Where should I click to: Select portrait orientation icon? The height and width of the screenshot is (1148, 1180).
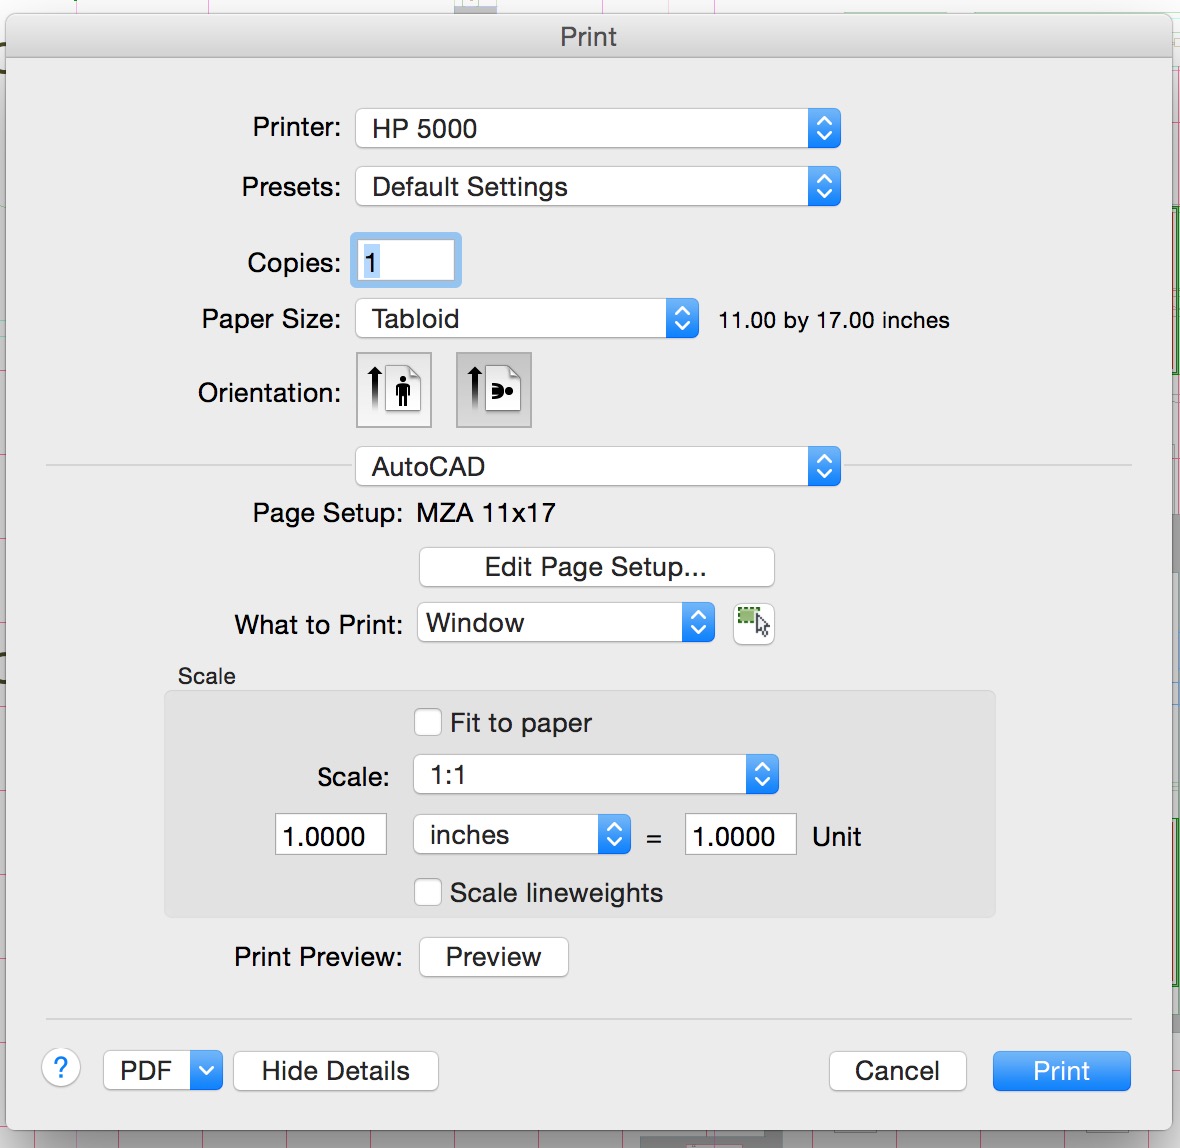[x=394, y=390]
